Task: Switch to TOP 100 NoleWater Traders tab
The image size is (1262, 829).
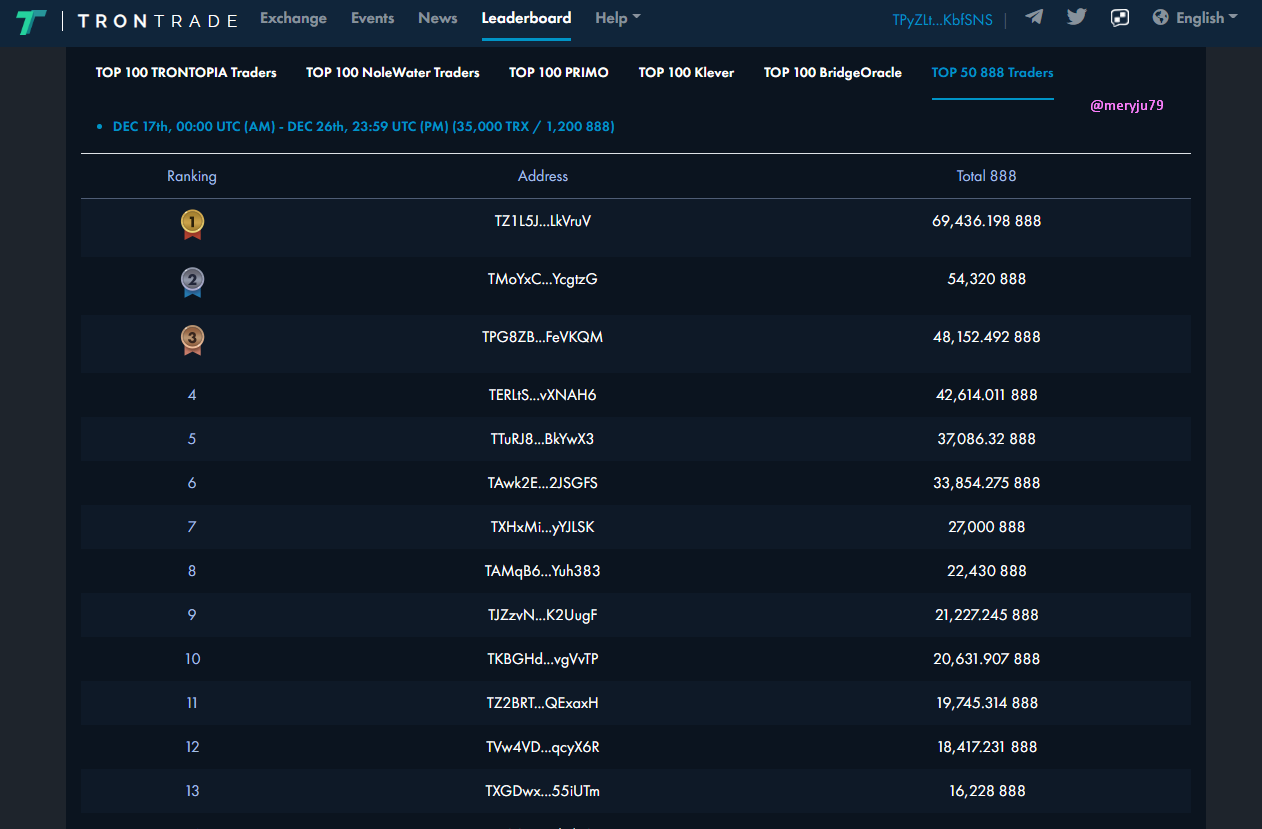Action: tap(393, 73)
